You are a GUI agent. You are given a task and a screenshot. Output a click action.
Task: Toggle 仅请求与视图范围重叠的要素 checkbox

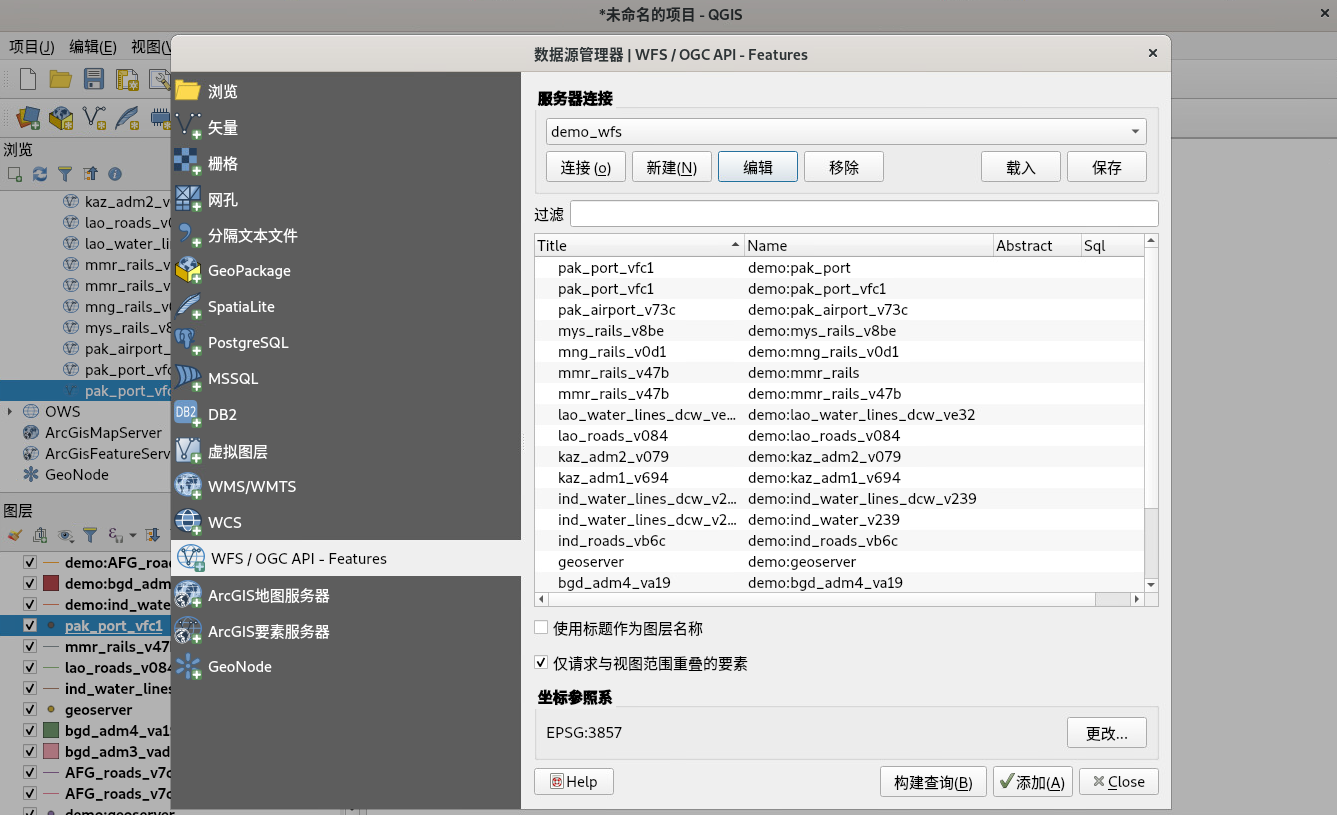click(x=541, y=663)
